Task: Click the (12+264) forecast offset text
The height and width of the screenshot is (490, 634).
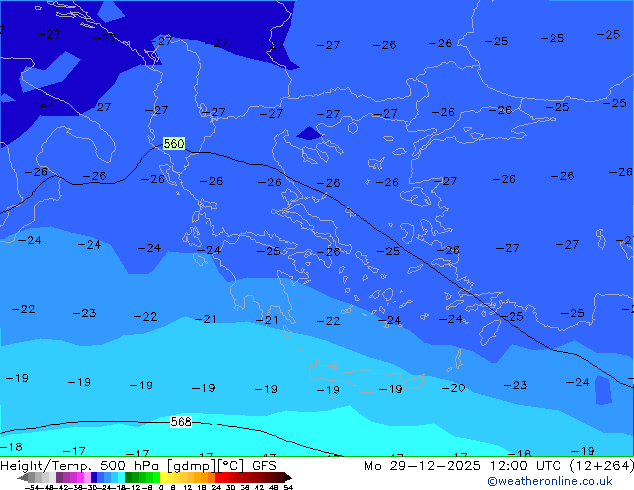Action: coord(601,466)
